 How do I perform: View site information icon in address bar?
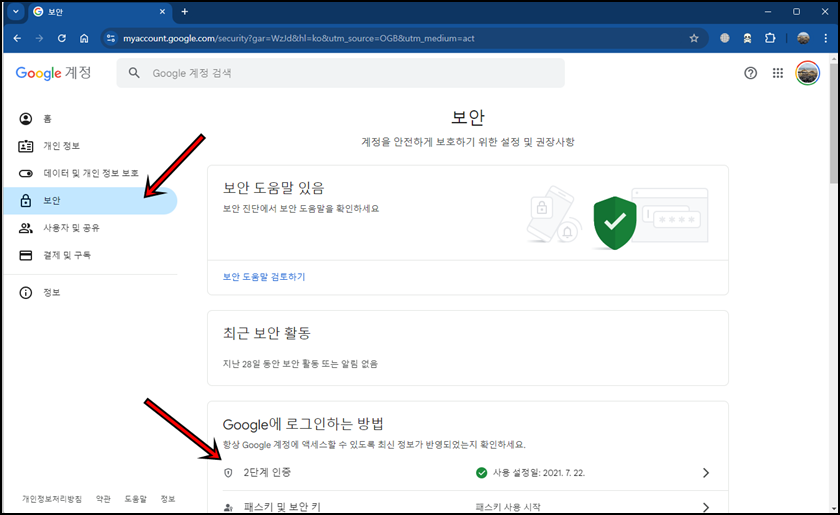coord(111,39)
